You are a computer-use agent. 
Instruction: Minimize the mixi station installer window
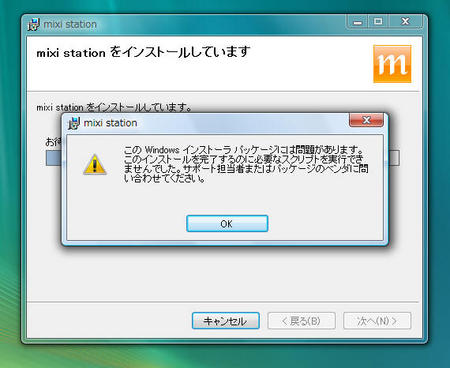coord(358,22)
